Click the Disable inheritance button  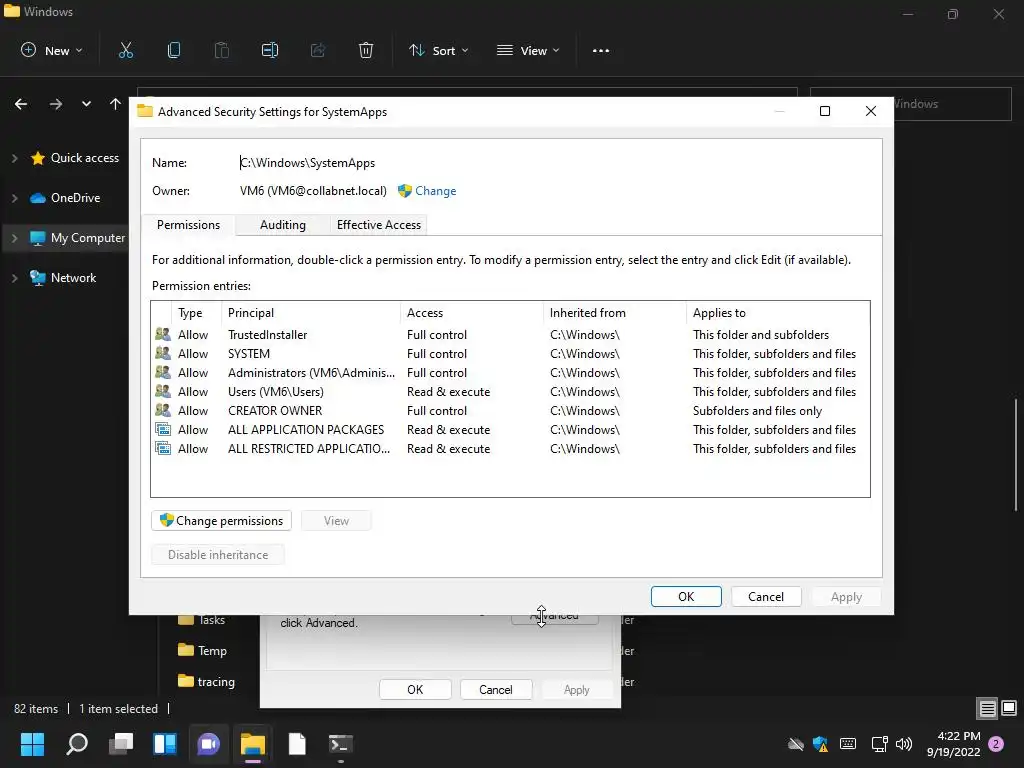pos(217,554)
